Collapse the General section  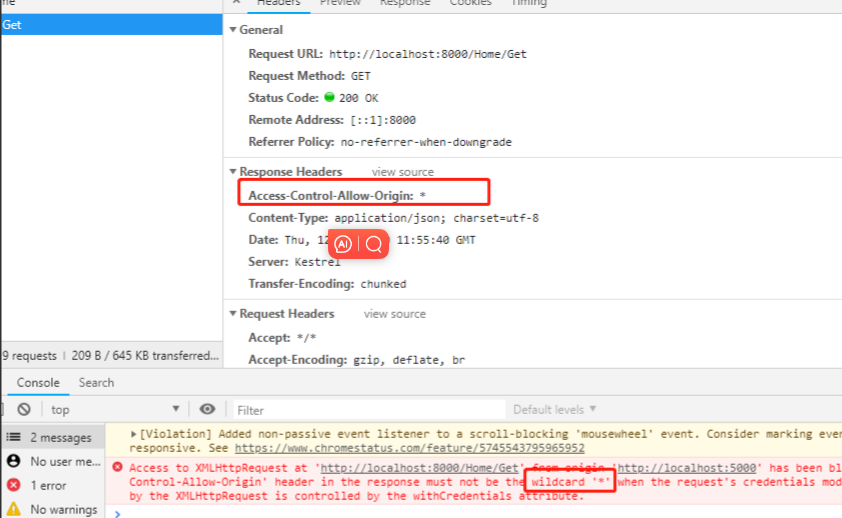coord(234,30)
